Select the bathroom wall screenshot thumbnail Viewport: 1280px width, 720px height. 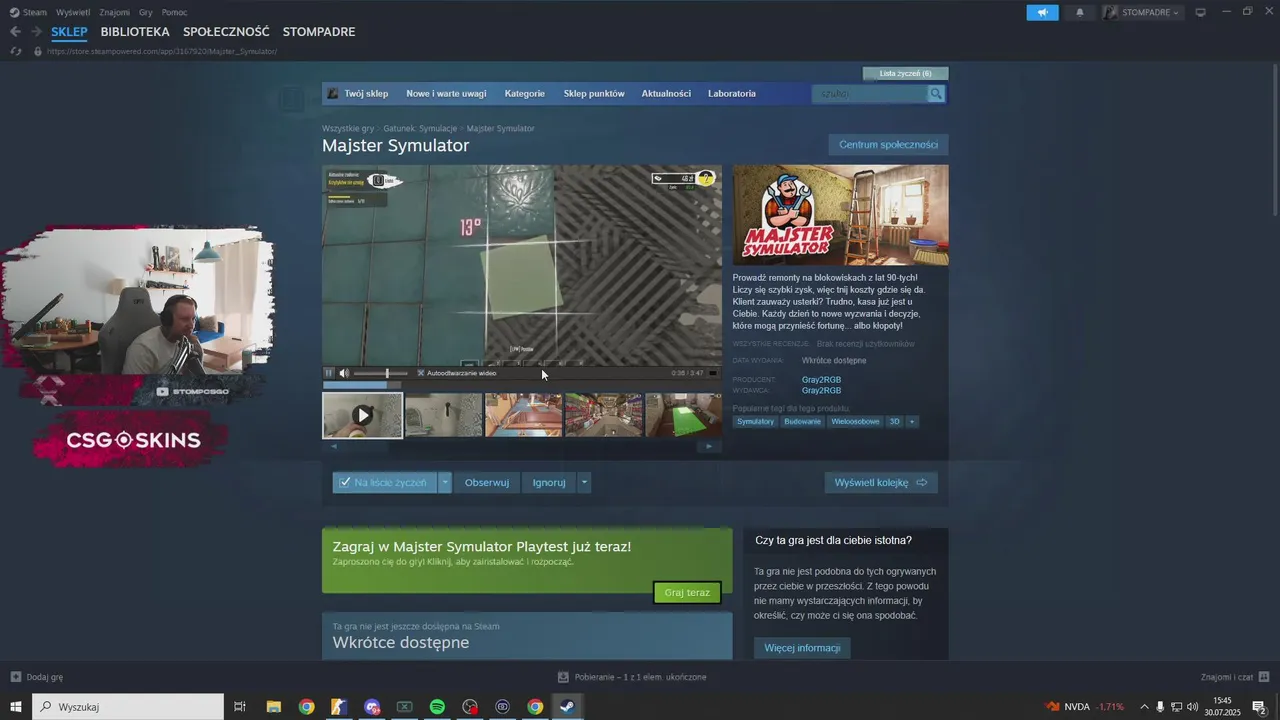[443, 415]
